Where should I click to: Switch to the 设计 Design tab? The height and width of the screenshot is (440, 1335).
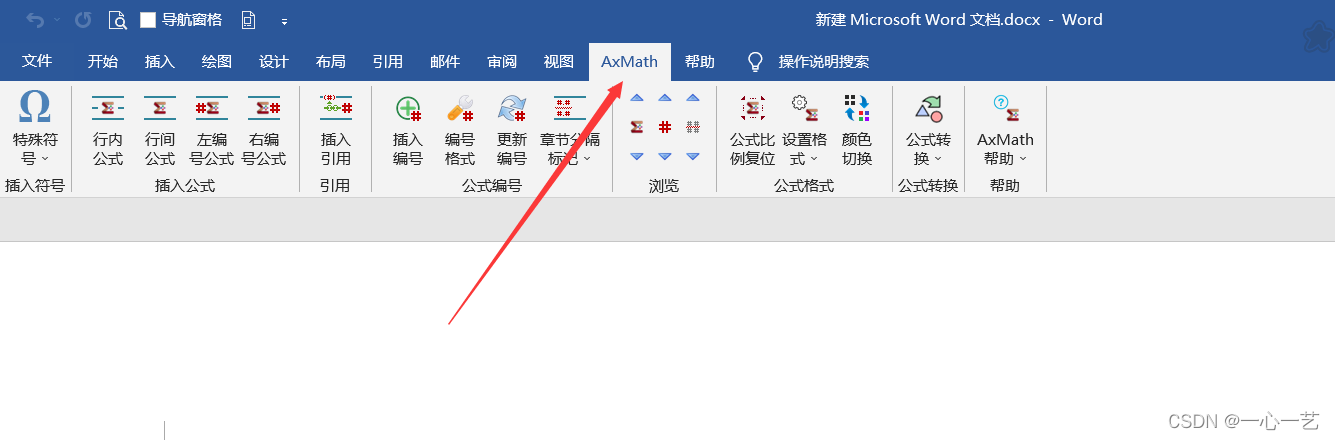[274, 61]
